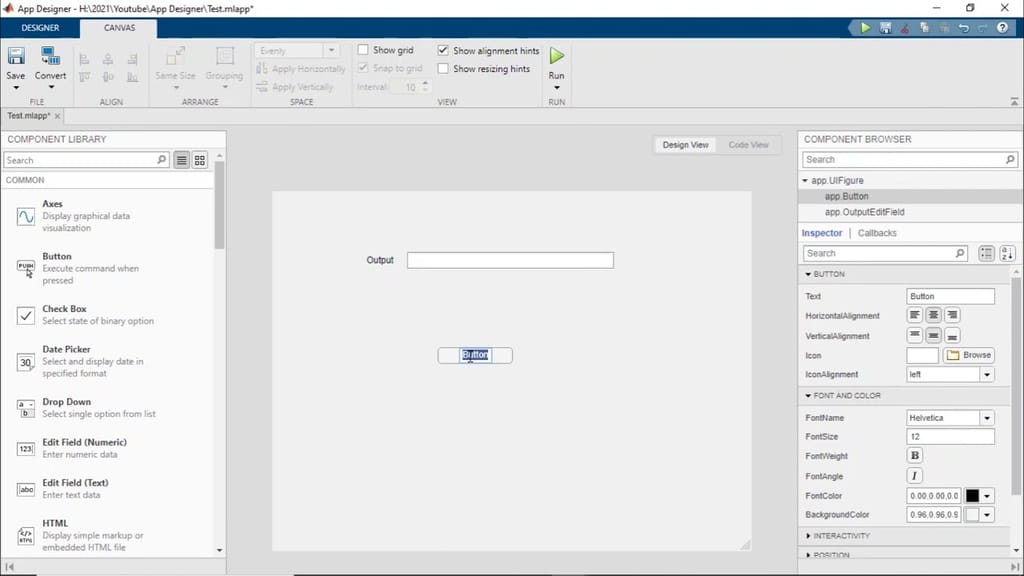The image size is (1024, 576).
Task: Collapse the FONT AND COLOR section
Action: pyautogui.click(x=810, y=395)
